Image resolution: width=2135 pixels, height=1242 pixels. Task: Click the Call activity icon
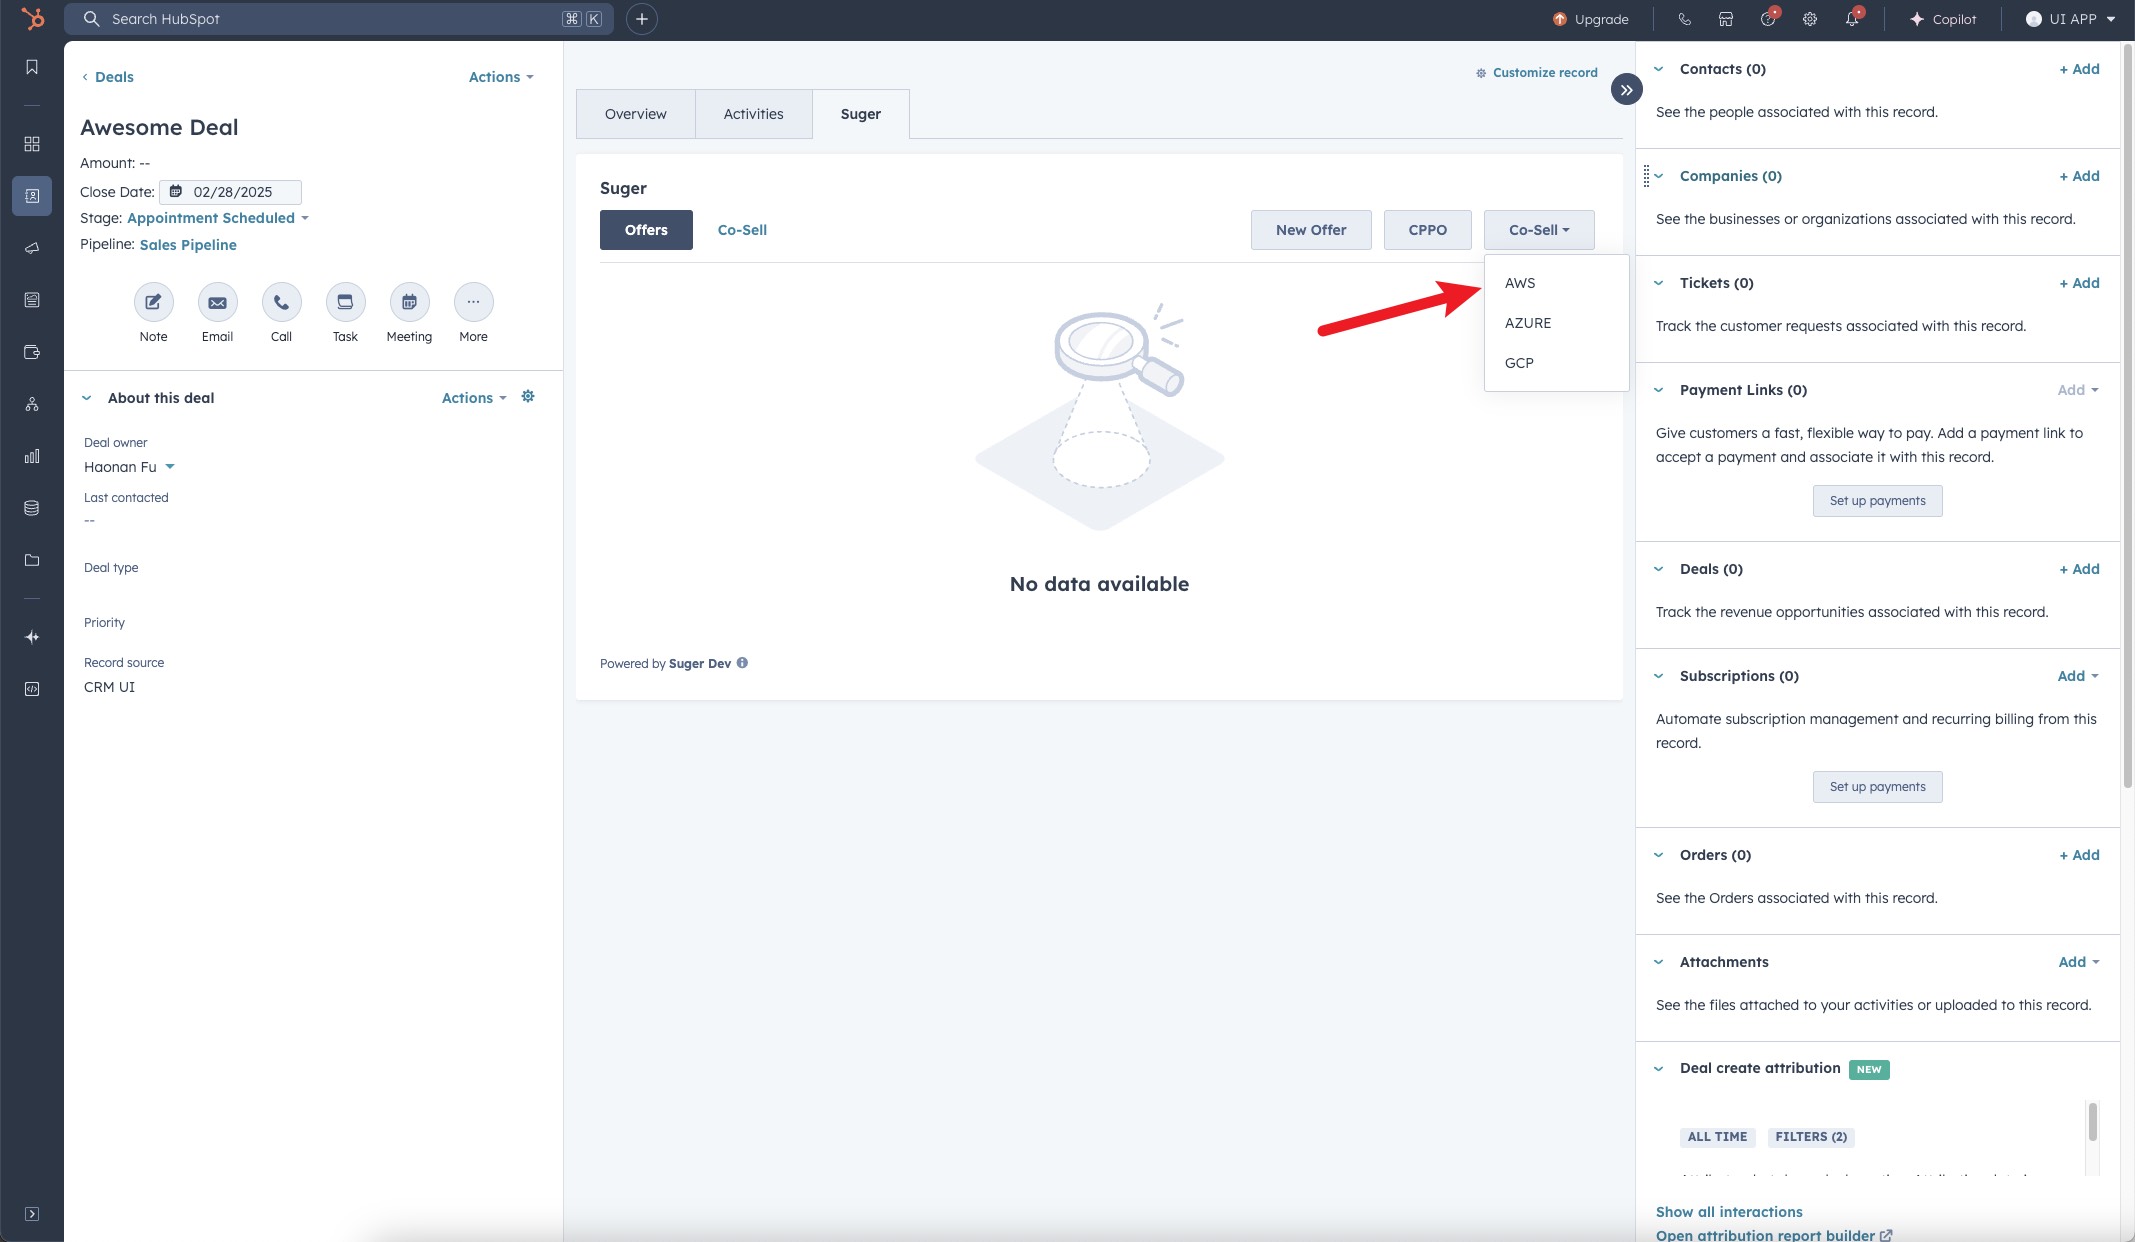point(281,302)
